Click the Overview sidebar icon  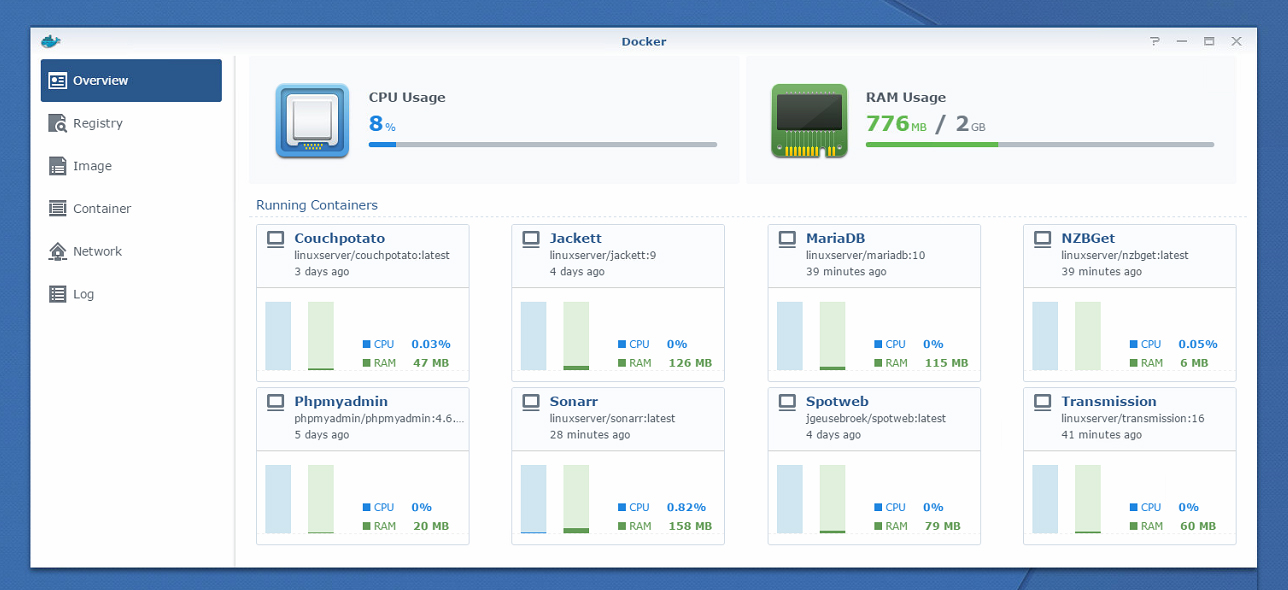pyautogui.click(x=58, y=81)
